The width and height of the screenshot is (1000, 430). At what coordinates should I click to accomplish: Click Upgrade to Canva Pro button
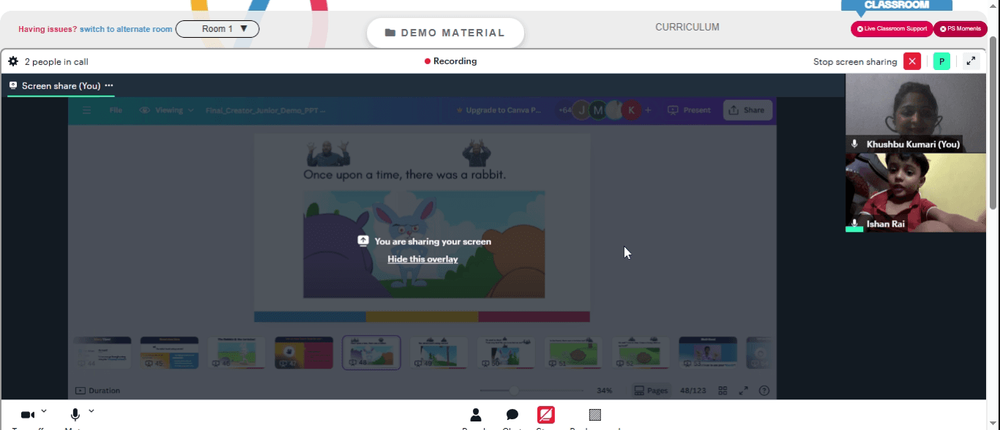(497, 110)
